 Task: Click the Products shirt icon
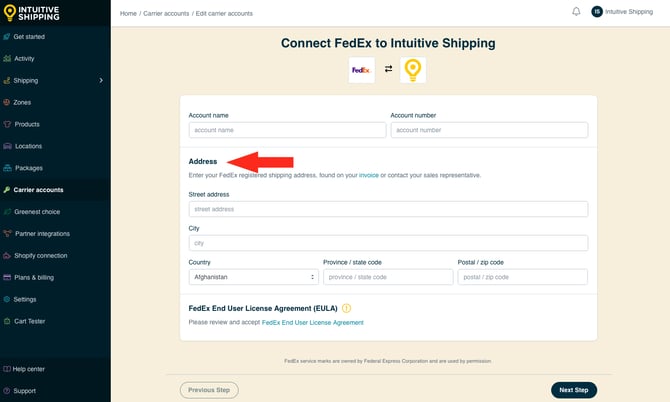click(7, 124)
